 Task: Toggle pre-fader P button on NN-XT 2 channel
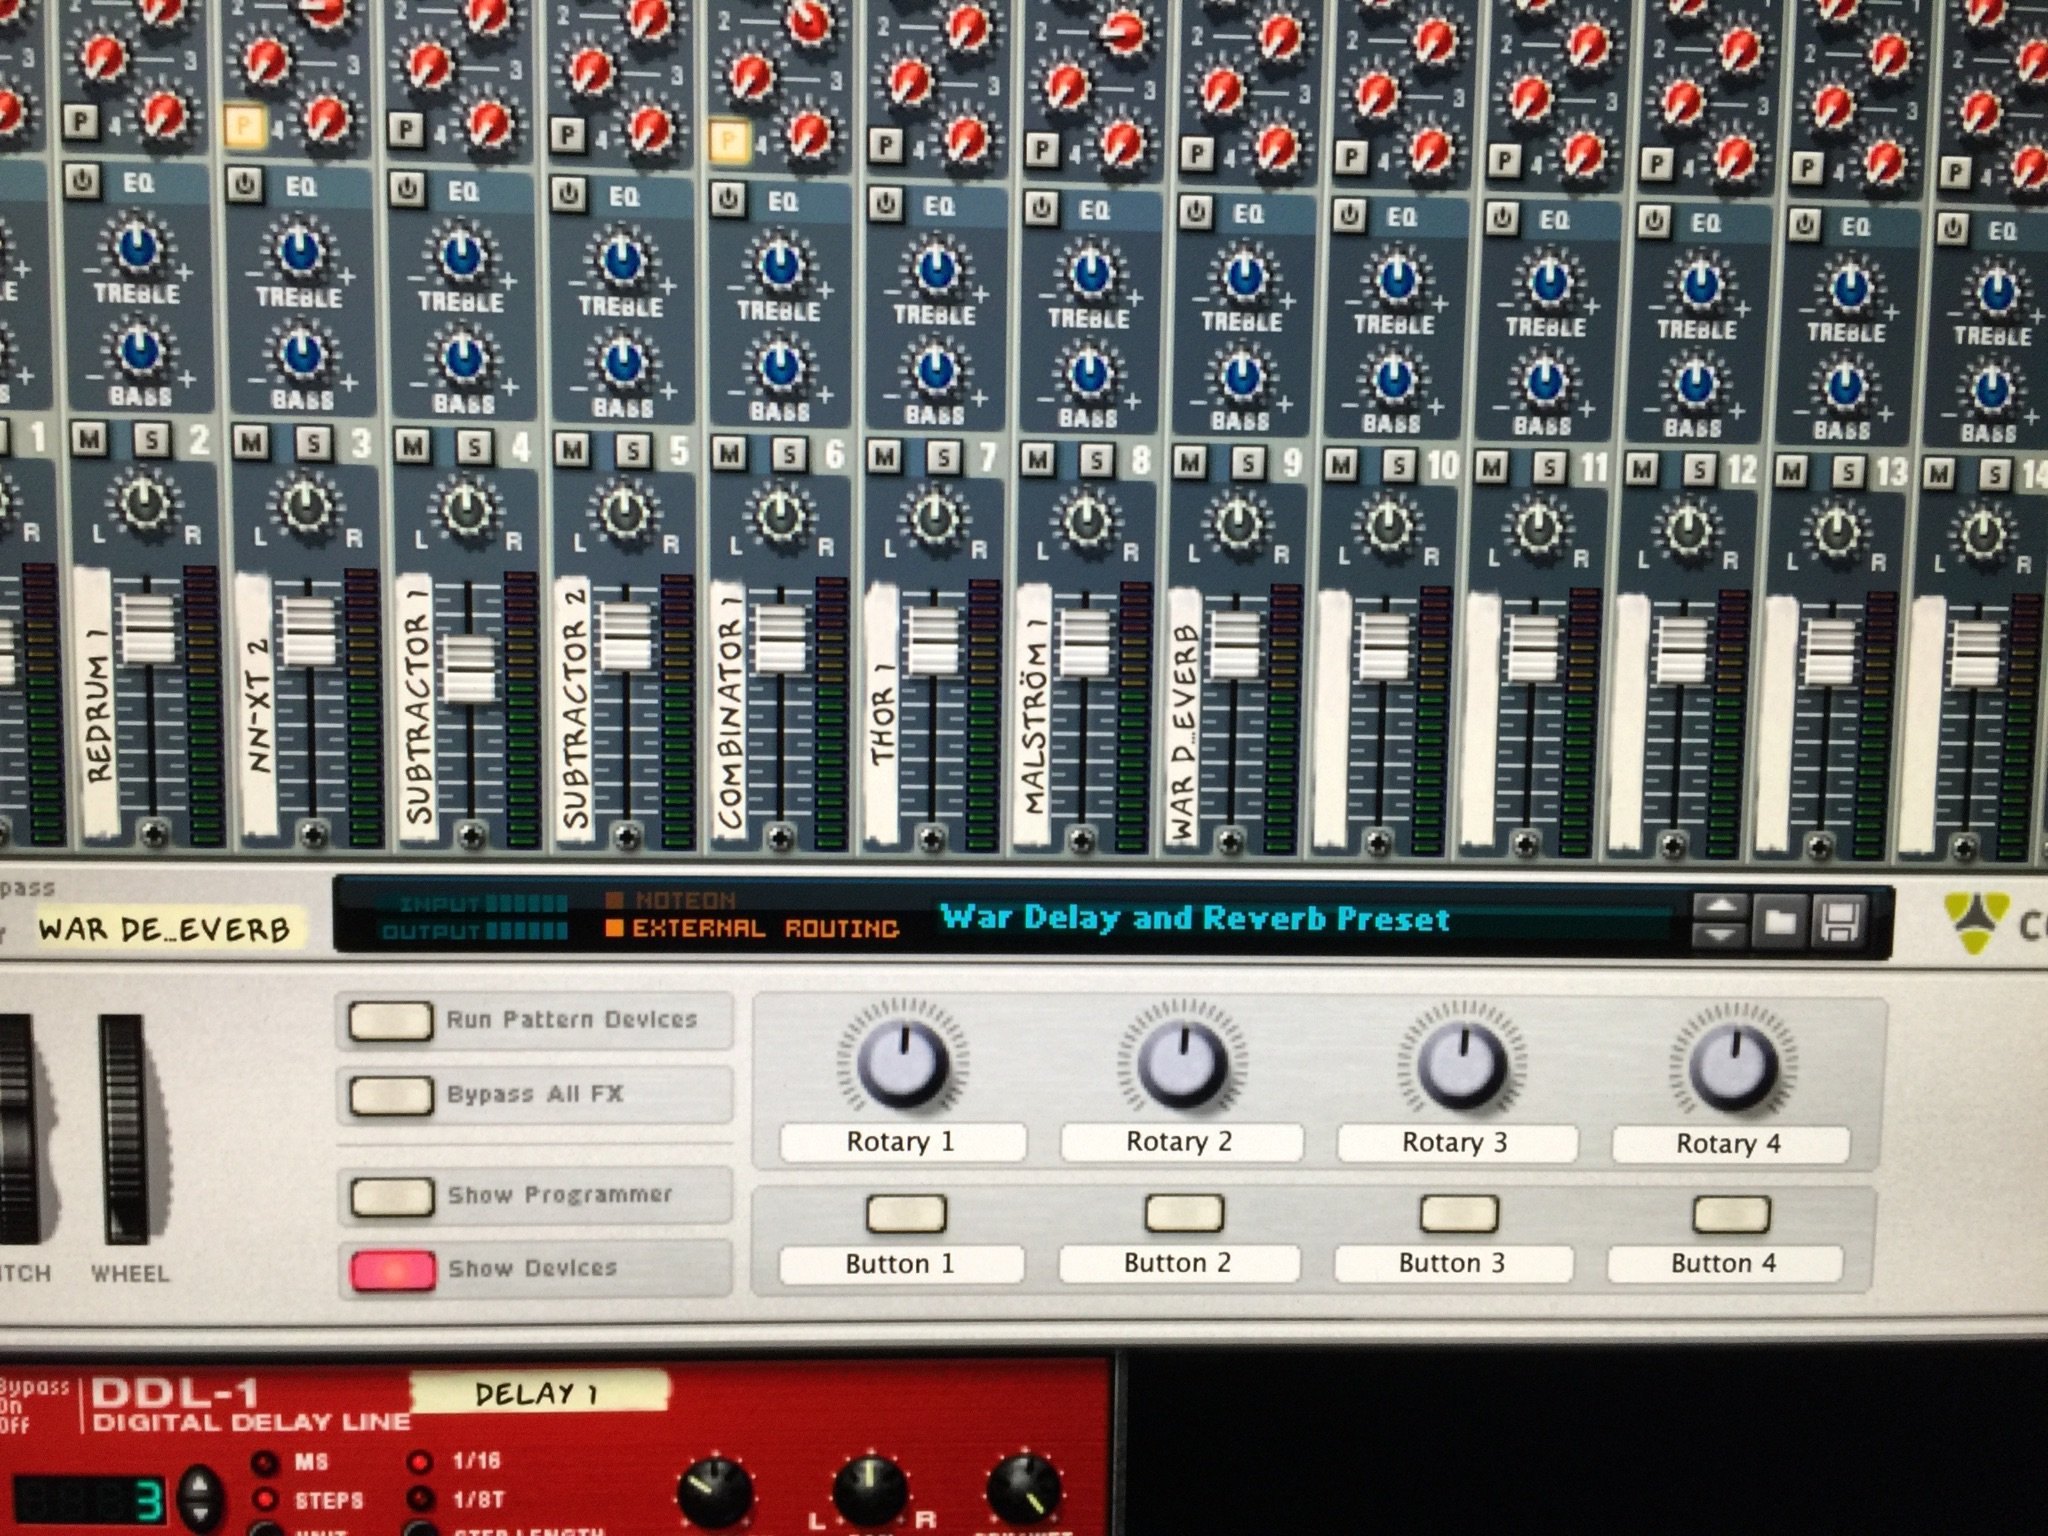243,126
